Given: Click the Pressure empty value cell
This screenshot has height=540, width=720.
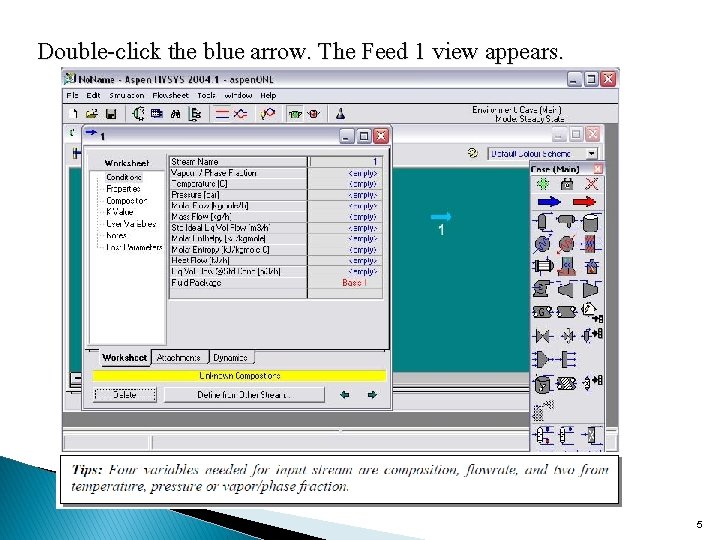Looking at the screenshot, I should pyautogui.click(x=345, y=195).
